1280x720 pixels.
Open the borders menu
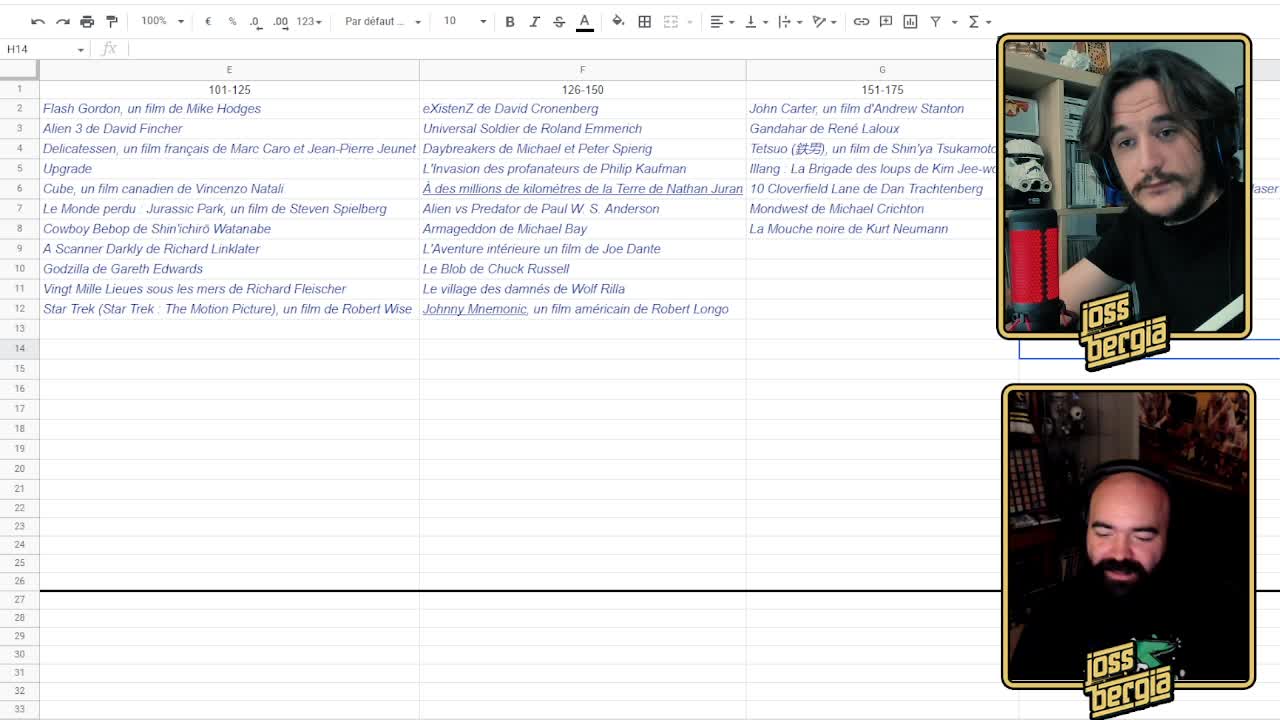[x=645, y=21]
